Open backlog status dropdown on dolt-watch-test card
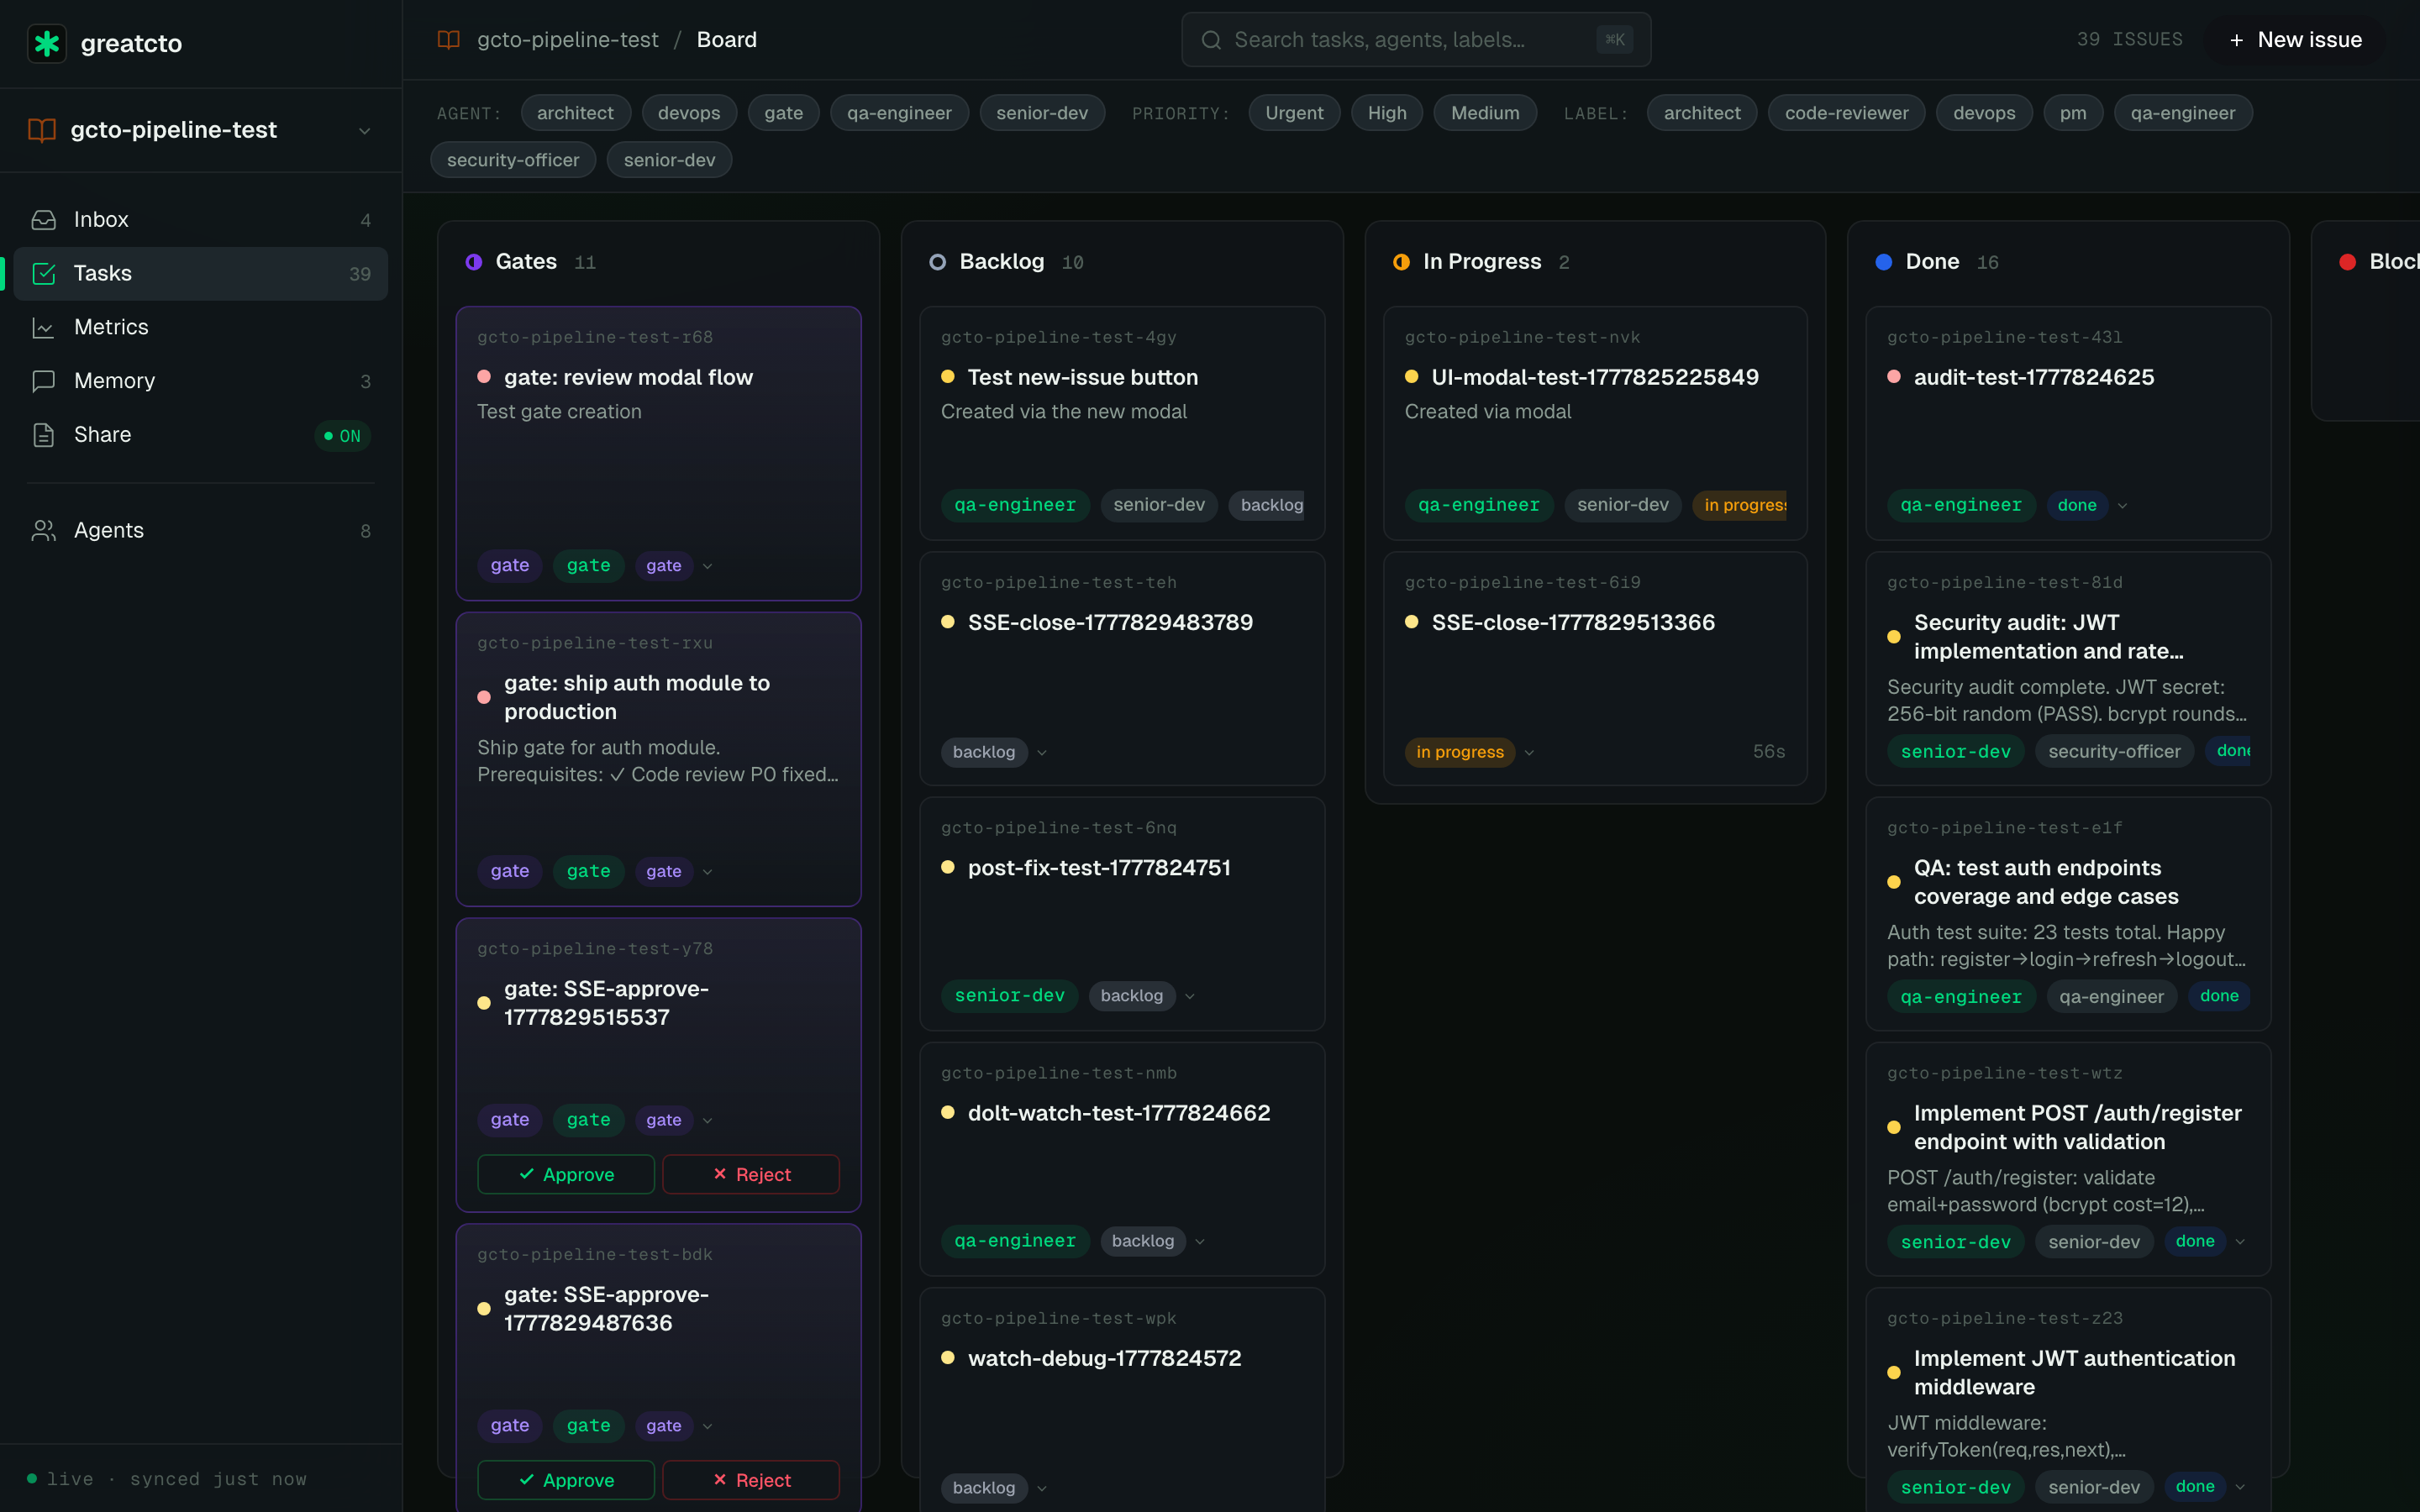The image size is (2420, 1512). click(x=1200, y=1241)
